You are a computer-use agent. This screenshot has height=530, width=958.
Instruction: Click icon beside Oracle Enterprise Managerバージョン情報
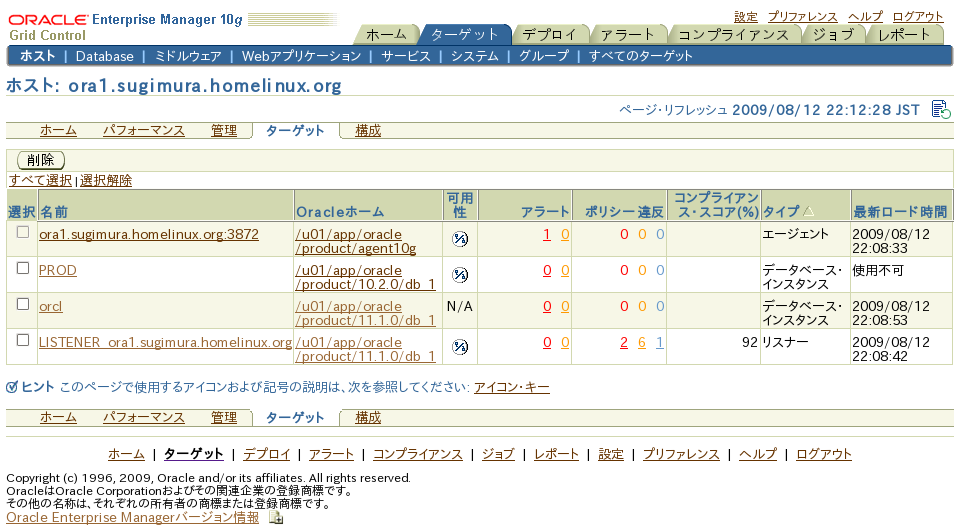click(x=276, y=518)
